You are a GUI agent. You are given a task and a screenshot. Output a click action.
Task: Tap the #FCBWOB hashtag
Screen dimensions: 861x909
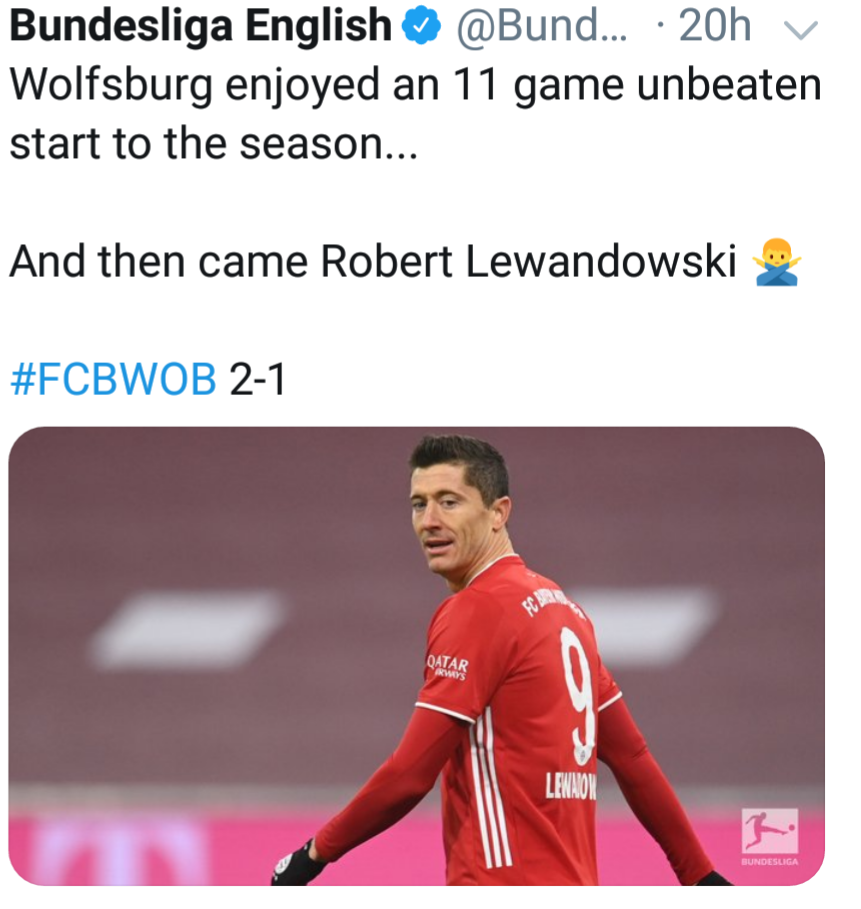click(x=114, y=380)
